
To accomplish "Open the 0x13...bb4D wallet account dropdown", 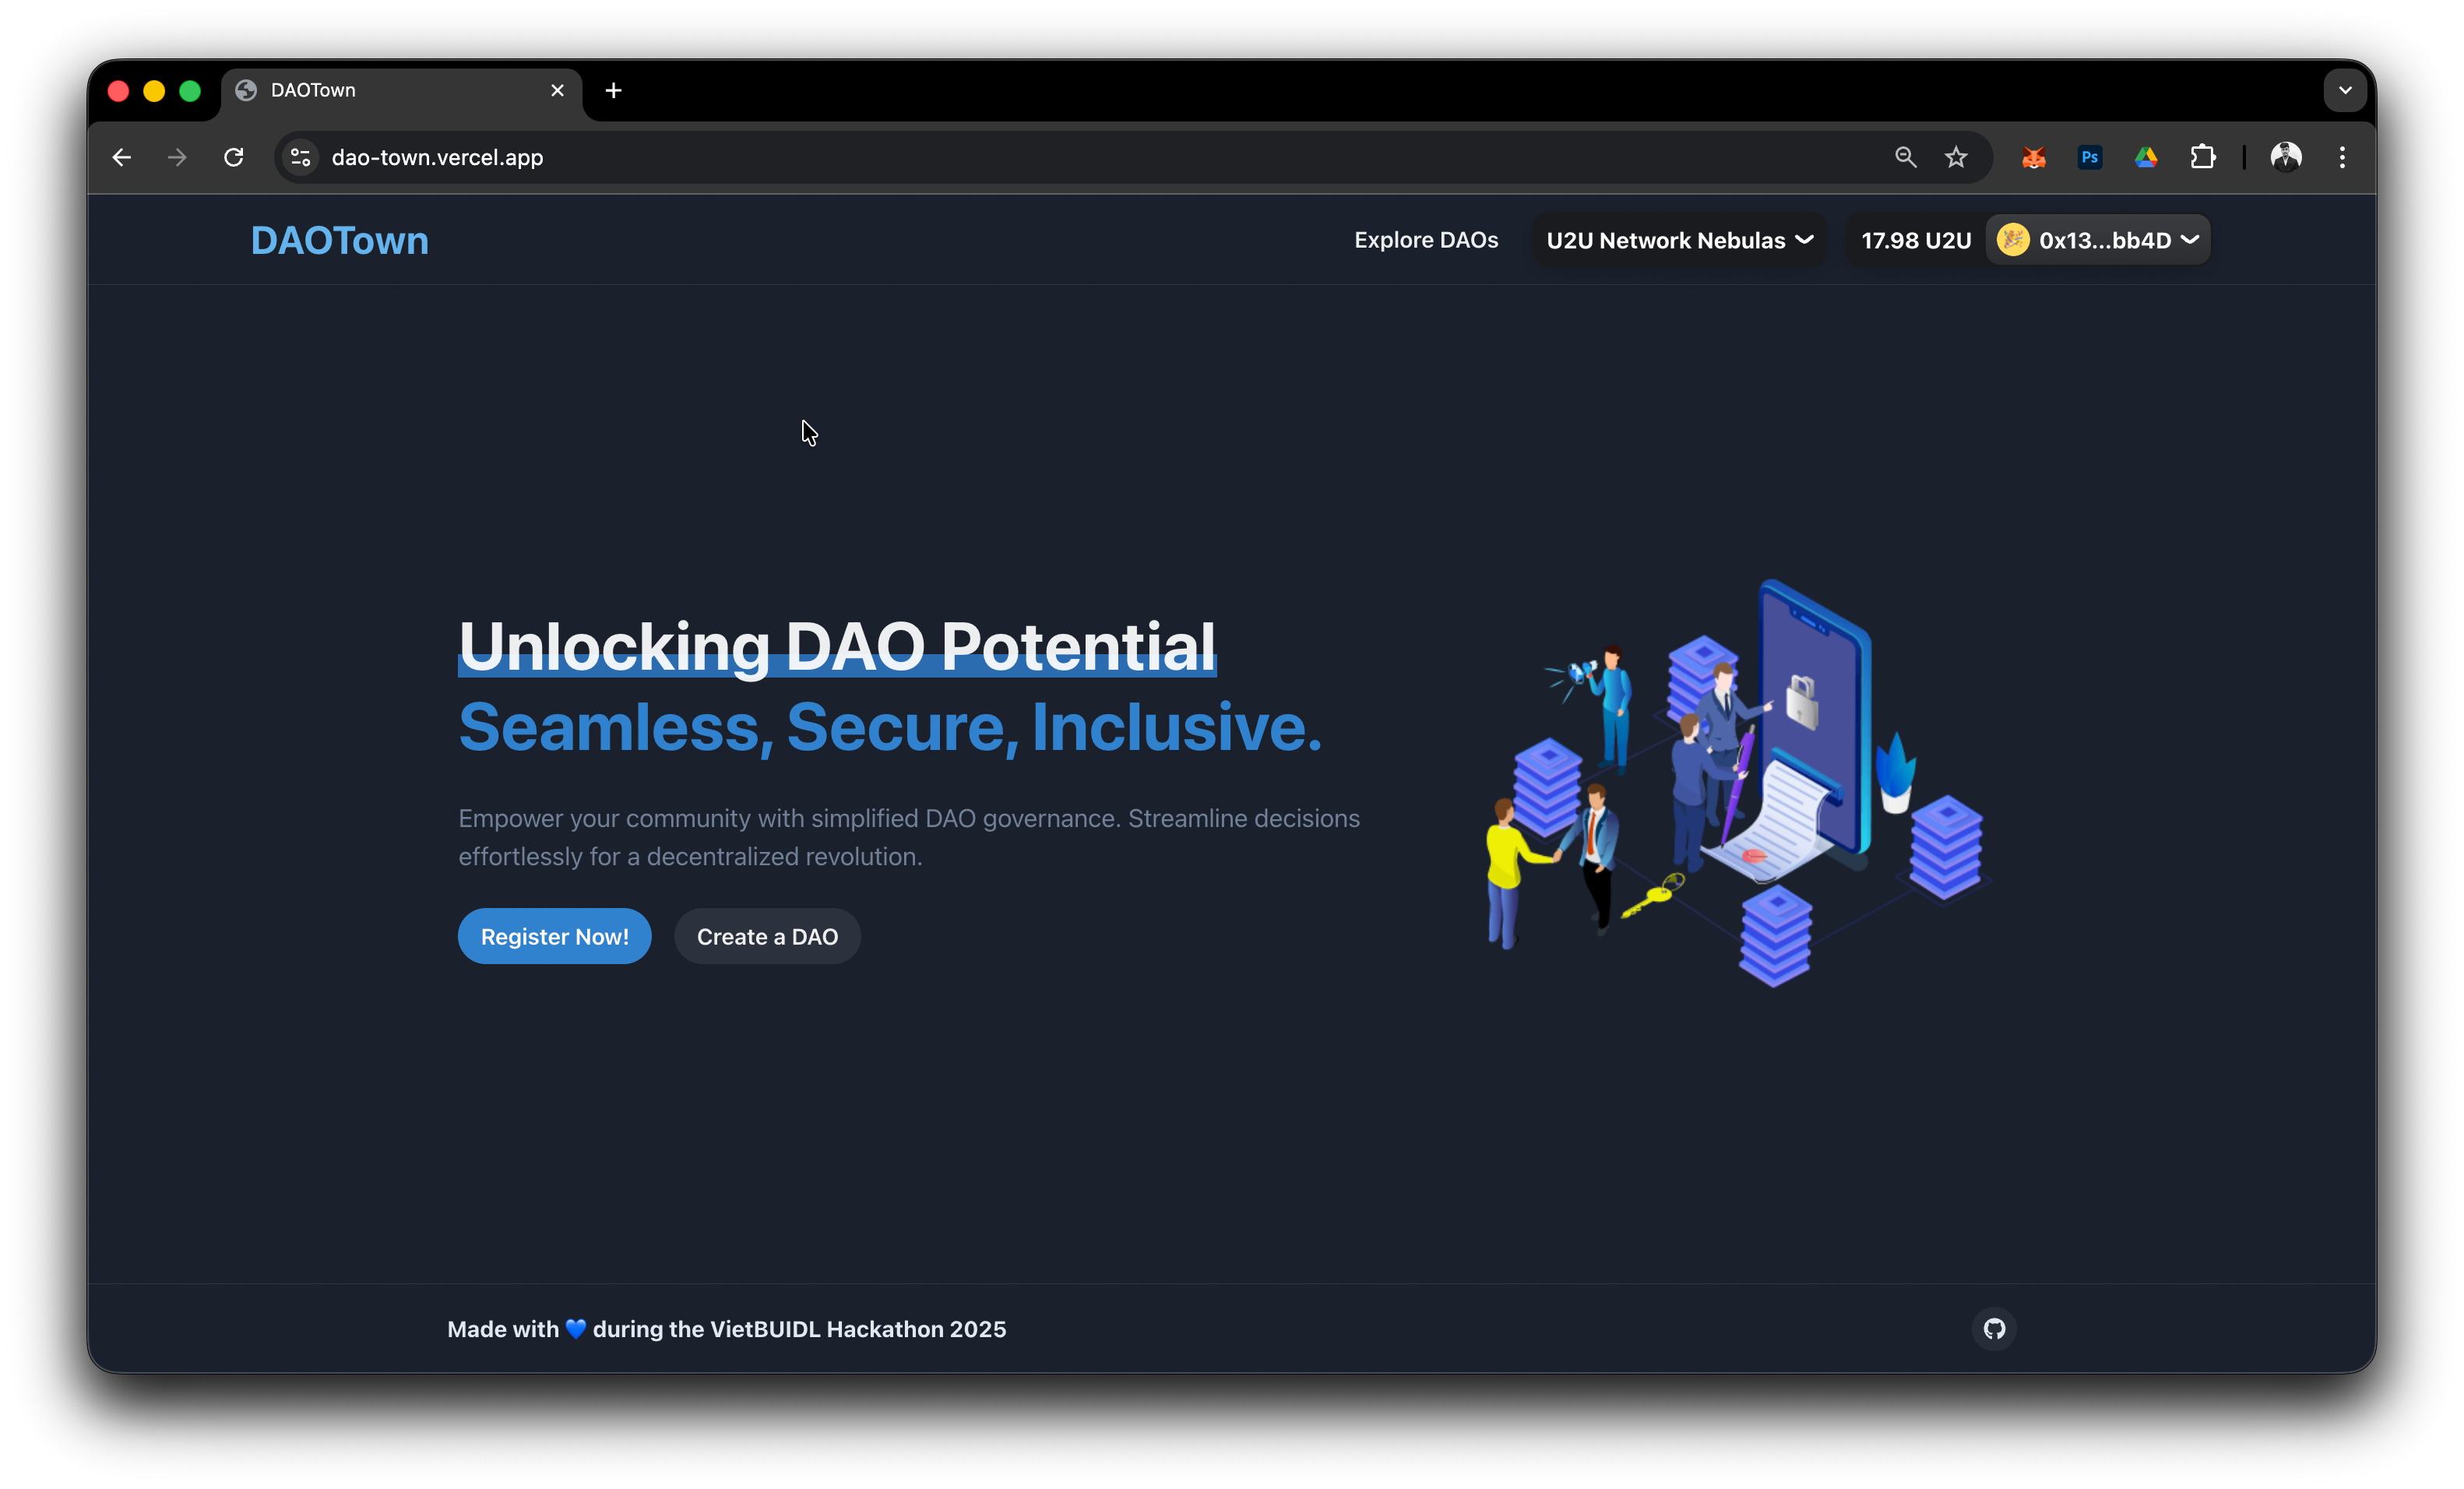I will (2098, 240).
